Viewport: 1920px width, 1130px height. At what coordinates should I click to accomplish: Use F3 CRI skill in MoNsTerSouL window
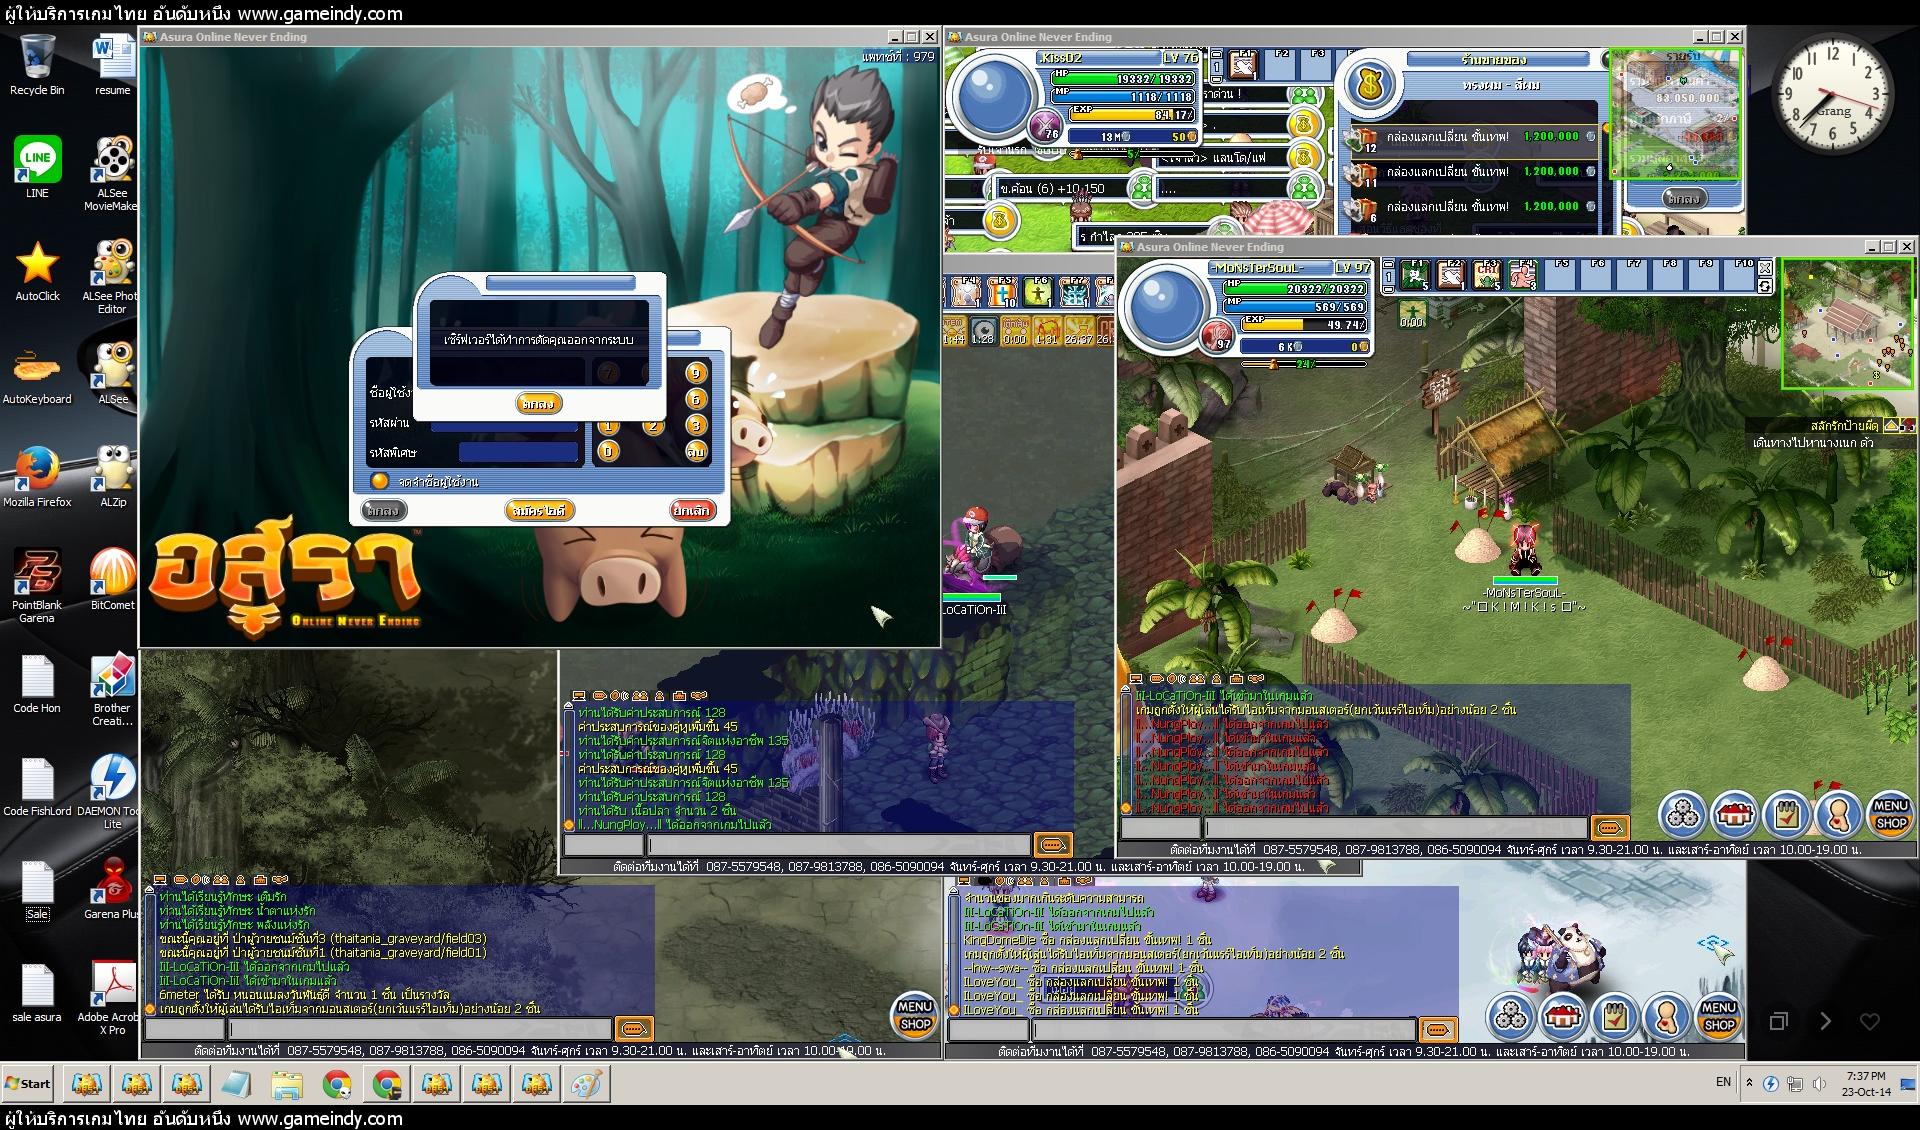[x=1487, y=275]
